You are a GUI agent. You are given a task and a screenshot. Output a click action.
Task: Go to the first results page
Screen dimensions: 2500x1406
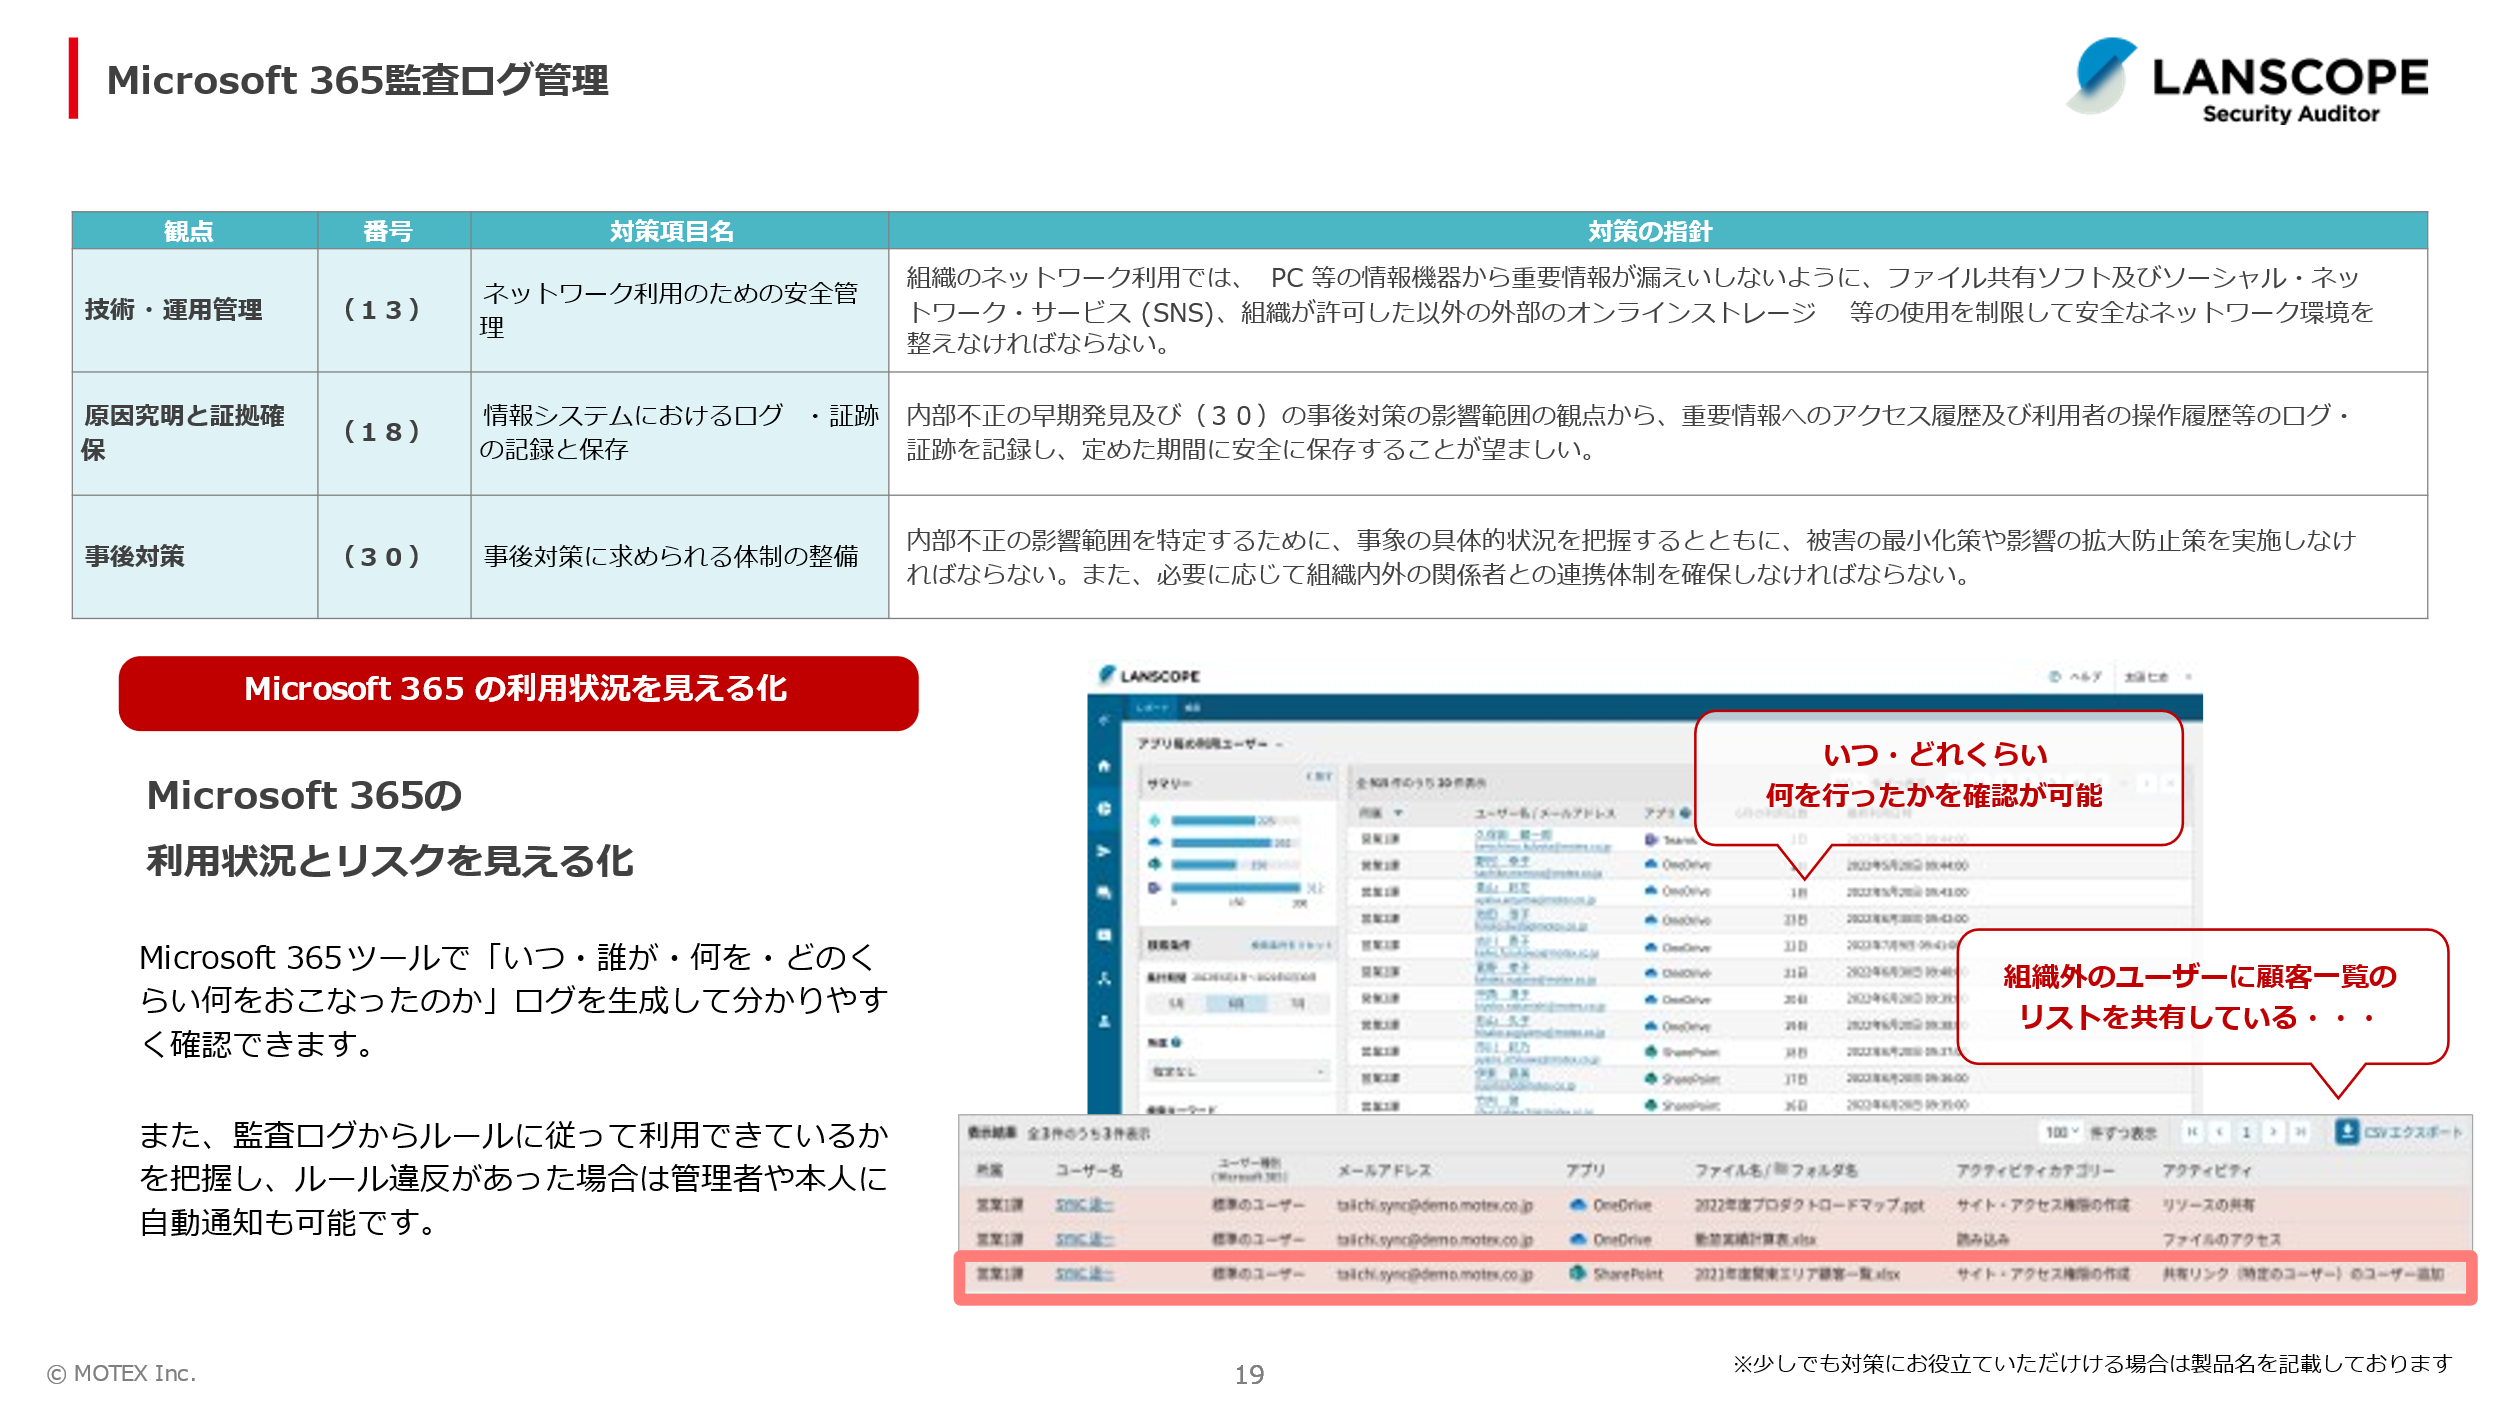[x=2192, y=1132]
